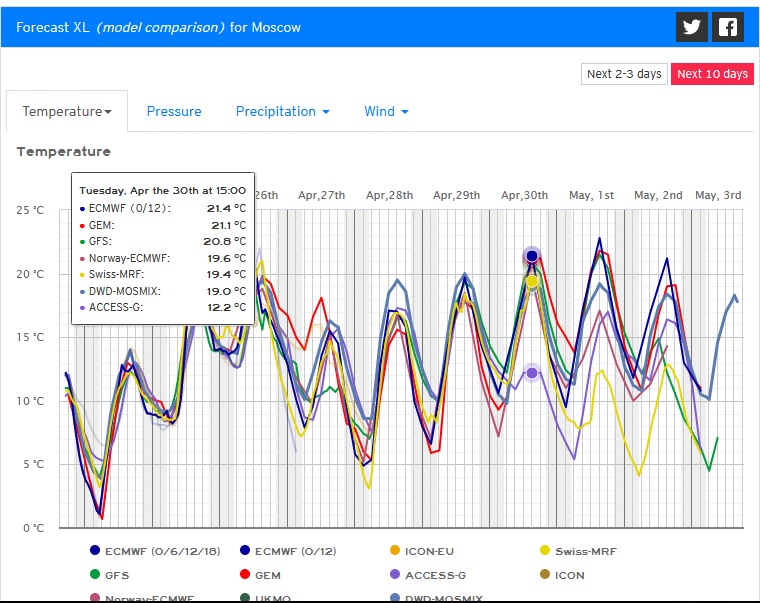Click the yellow Swiss-MRF point on Apr 30th

[x=532, y=281]
